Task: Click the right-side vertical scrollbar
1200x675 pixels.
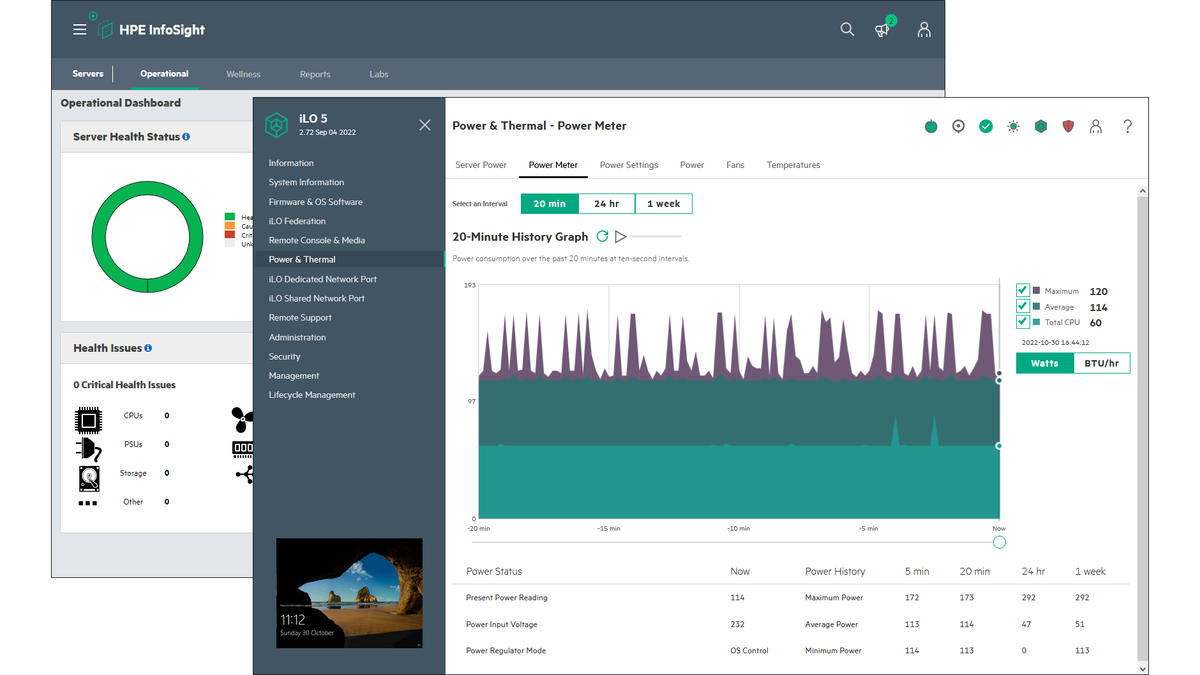Action: [x=1141, y=420]
